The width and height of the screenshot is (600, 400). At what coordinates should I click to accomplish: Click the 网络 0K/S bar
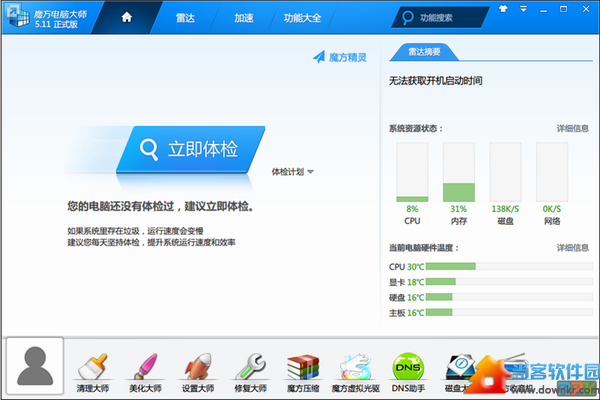552,172
